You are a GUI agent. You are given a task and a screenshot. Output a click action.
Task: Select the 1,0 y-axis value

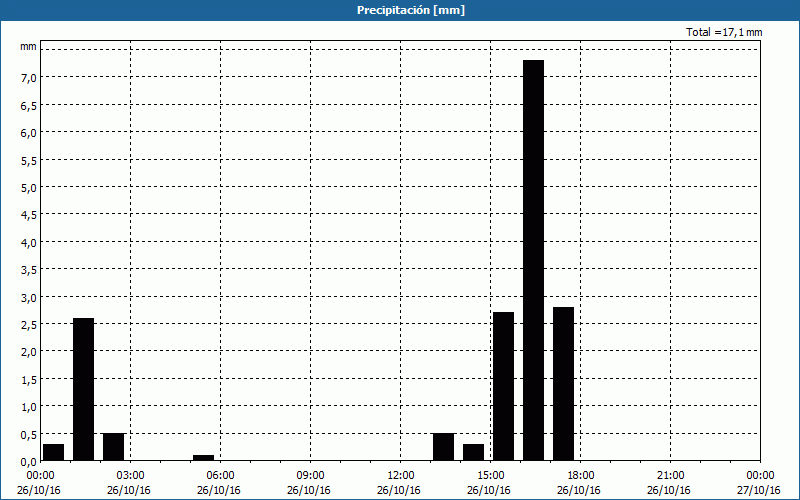coord(29,407)
